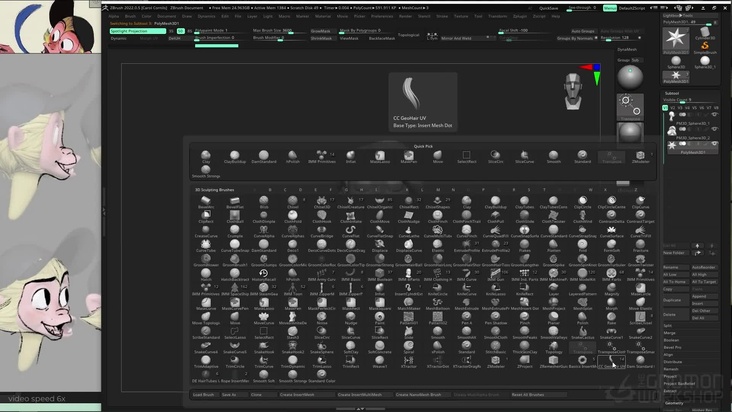Viewport: 732px width, 412px height.
Task: Click the Load Brush button
Action: tap(204, 395)
